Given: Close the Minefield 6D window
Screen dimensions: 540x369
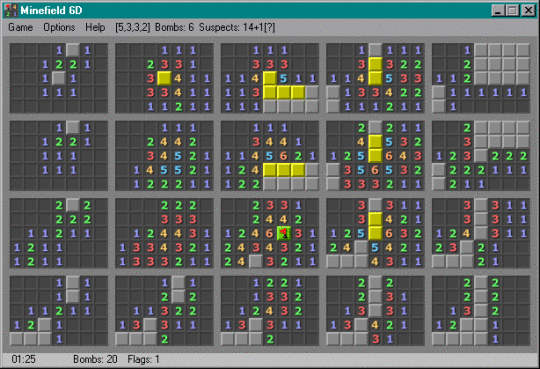Looking at the screenshot, I should 528,11.
